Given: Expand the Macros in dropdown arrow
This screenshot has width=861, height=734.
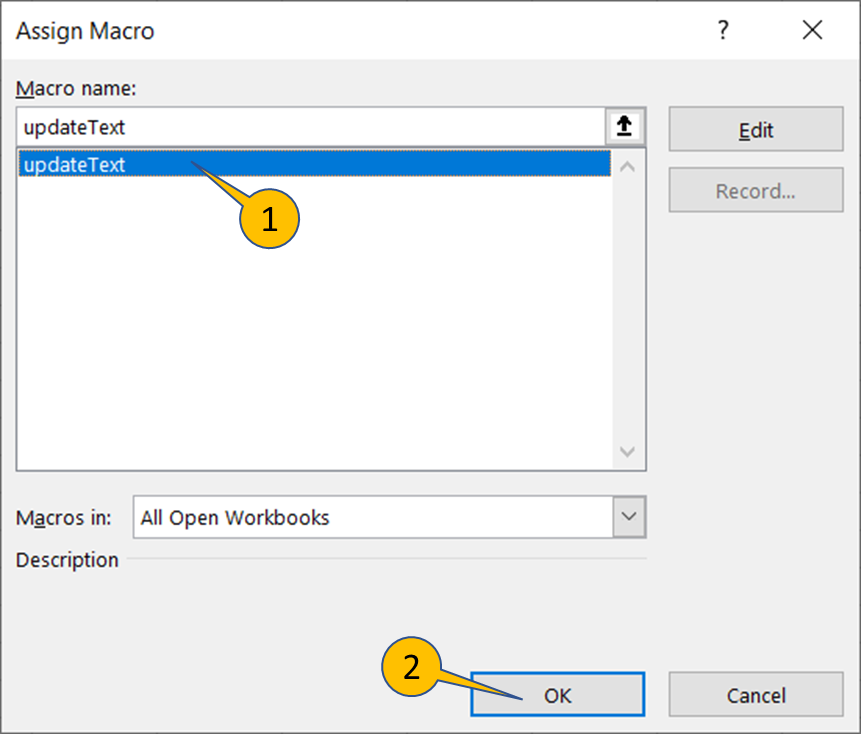Looking at the screenshot, I should pos(628,517).
